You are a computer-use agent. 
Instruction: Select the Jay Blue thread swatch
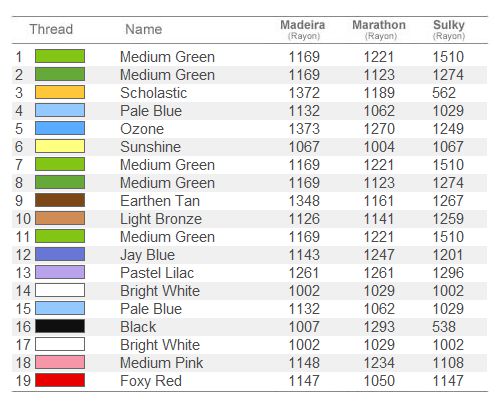[60, 254]
